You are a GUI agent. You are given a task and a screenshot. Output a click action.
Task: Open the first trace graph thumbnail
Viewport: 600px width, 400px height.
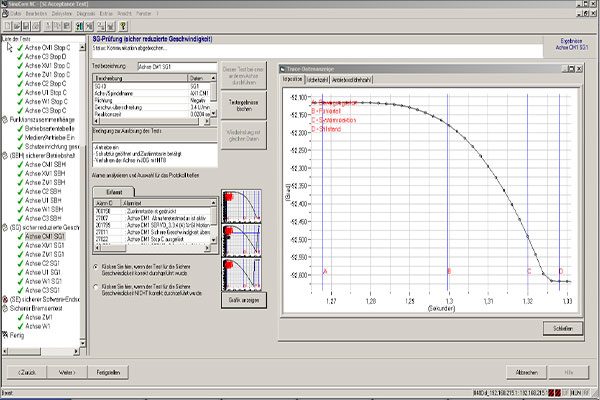(242, 206)
